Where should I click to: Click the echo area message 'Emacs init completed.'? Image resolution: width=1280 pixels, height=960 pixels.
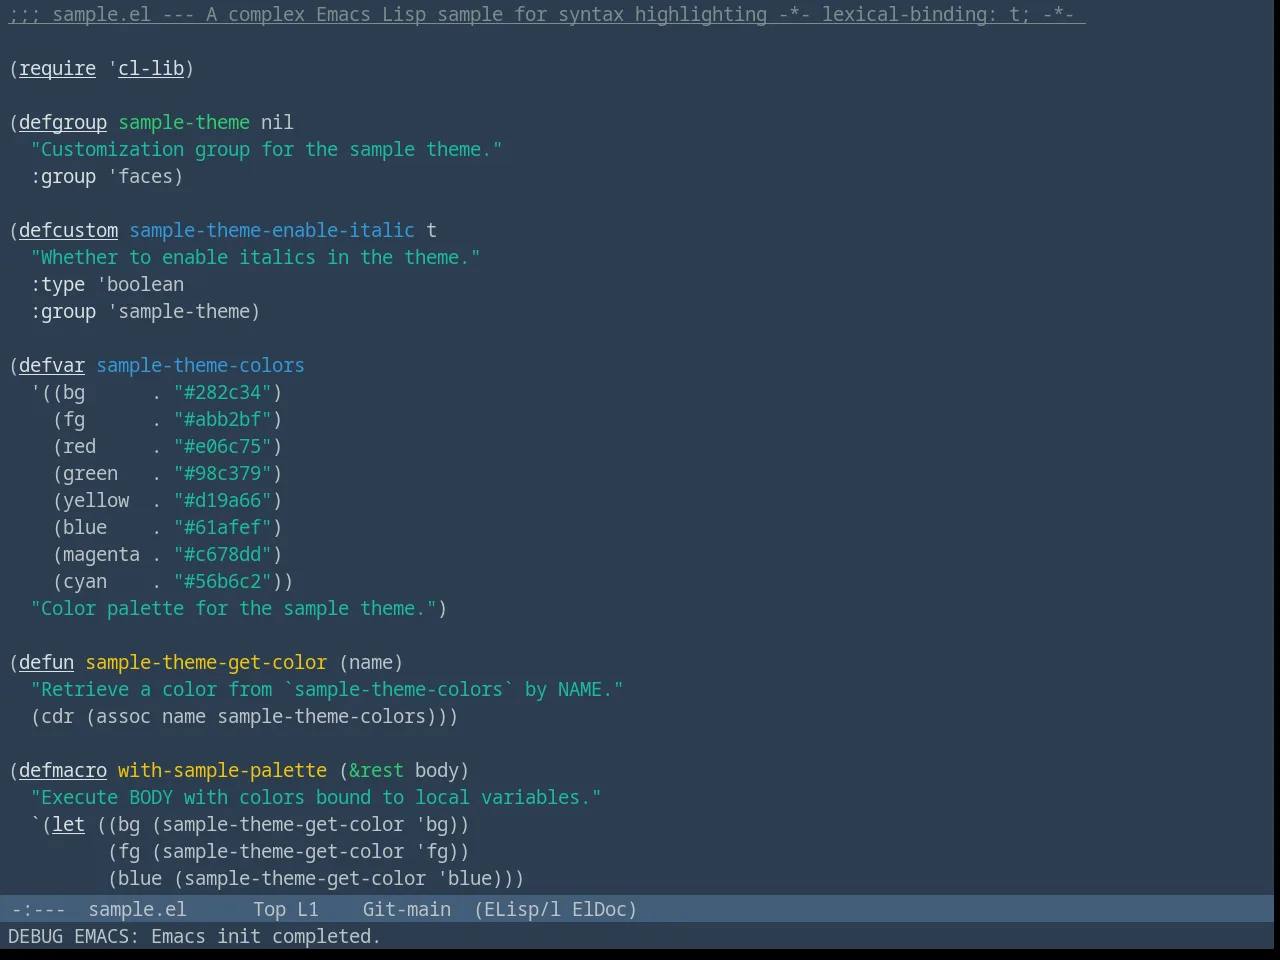266,936
